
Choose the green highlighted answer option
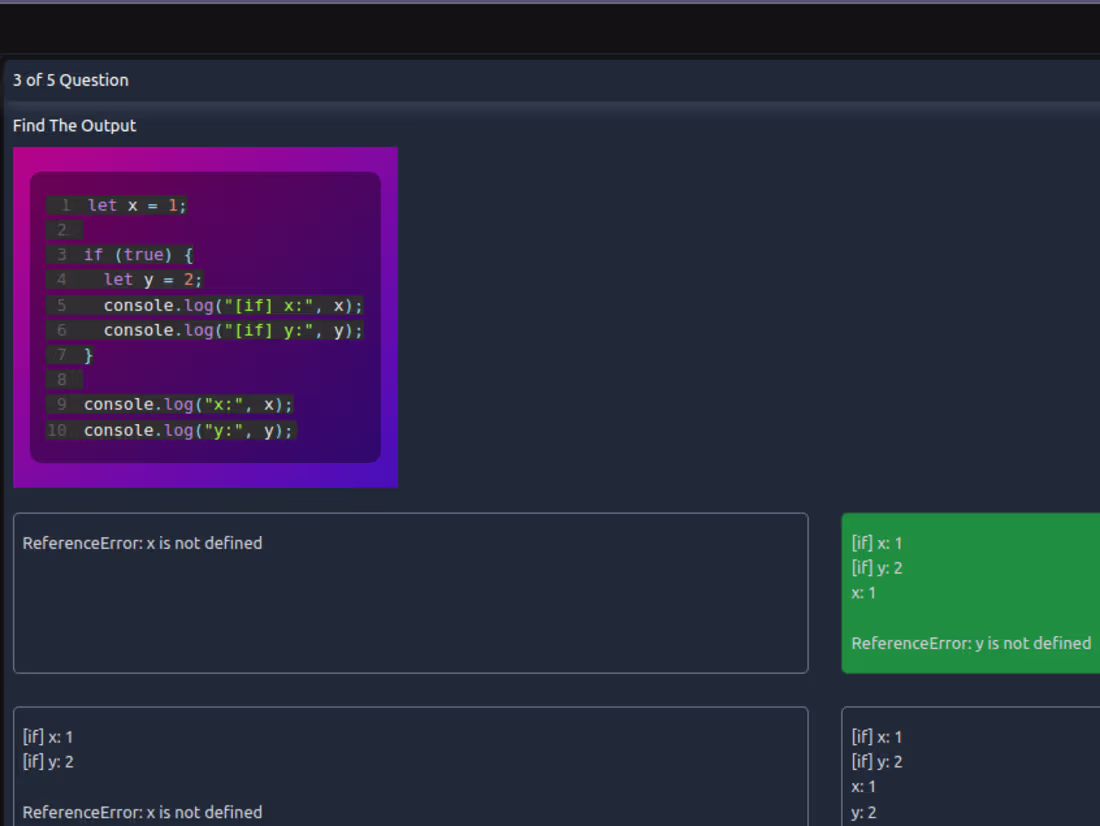click(970, 592)
